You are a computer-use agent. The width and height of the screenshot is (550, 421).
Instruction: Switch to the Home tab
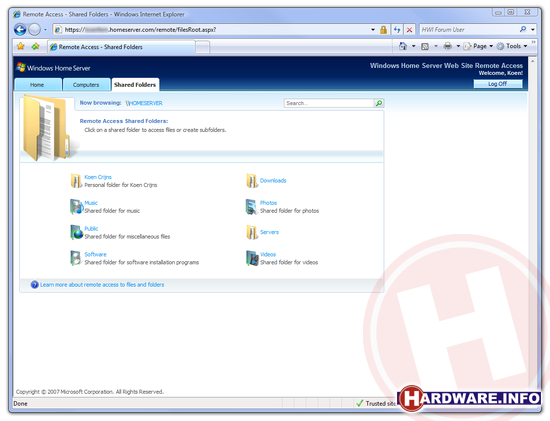pyautogui.click(x=37, y=85)
